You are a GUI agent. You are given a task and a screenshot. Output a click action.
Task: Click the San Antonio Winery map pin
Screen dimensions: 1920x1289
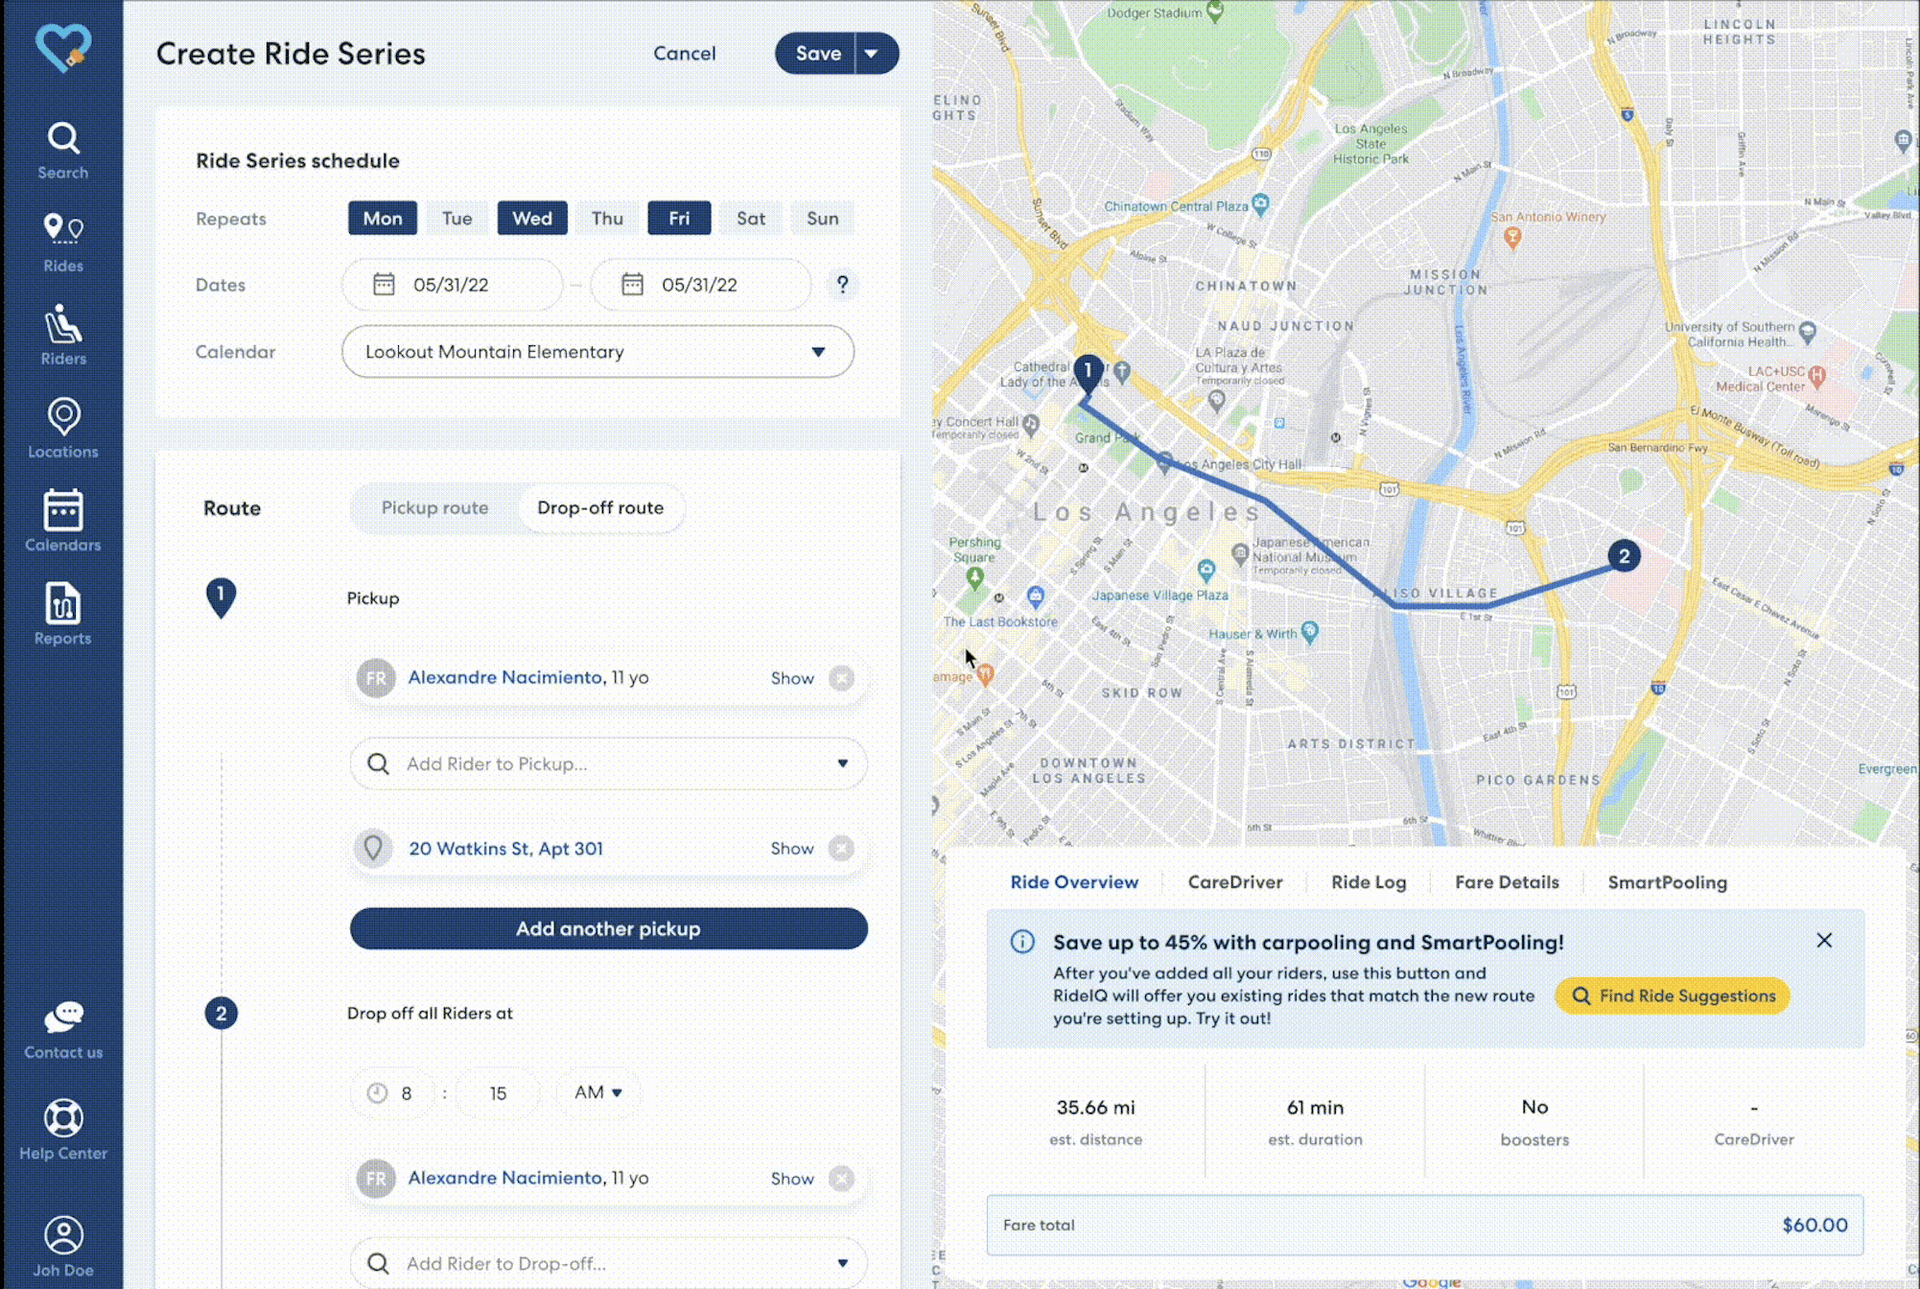tap(1512, 237)
